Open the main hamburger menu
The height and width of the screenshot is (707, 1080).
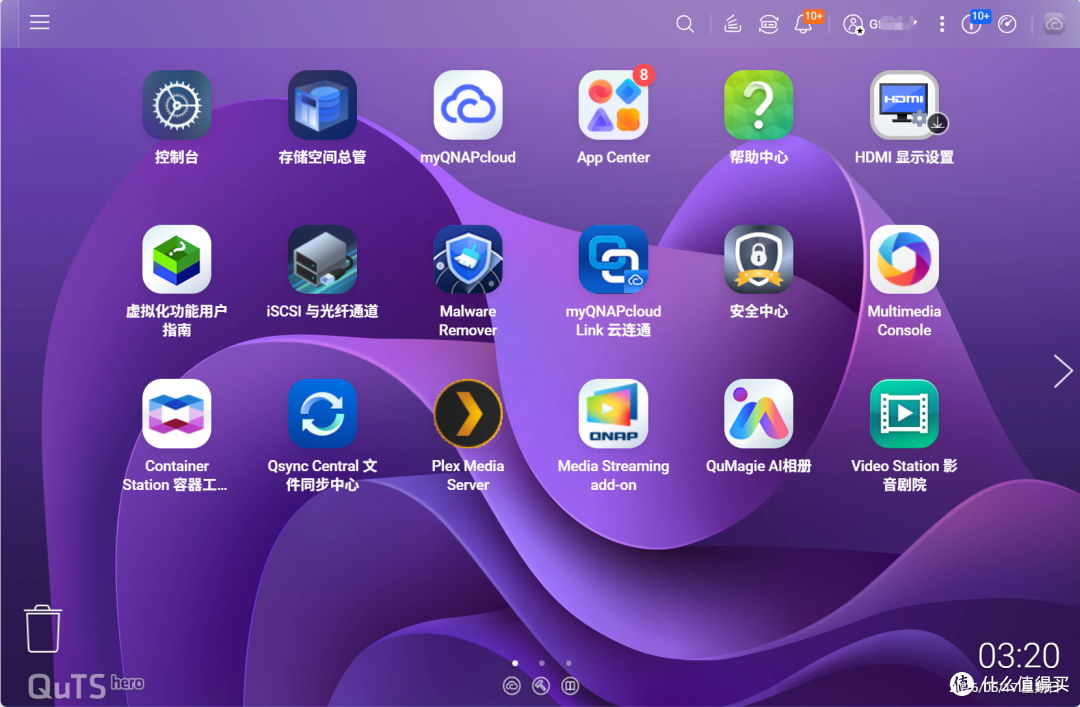(x=39, y=23)
